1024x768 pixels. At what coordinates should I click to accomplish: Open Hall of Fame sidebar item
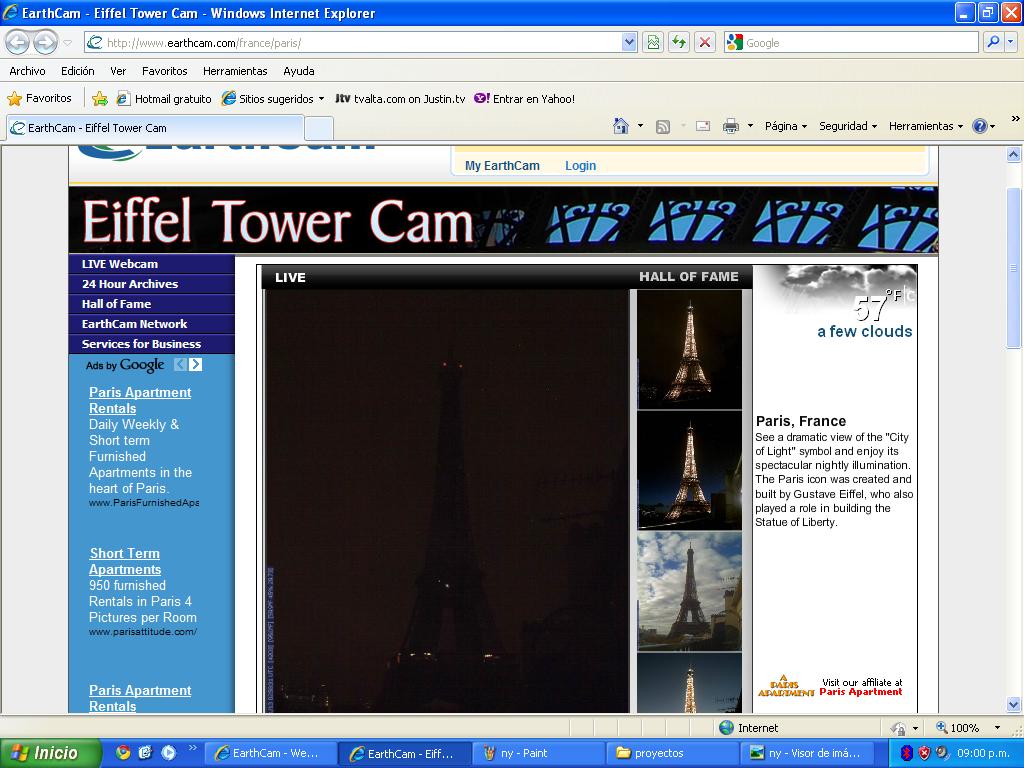(152, 304)
